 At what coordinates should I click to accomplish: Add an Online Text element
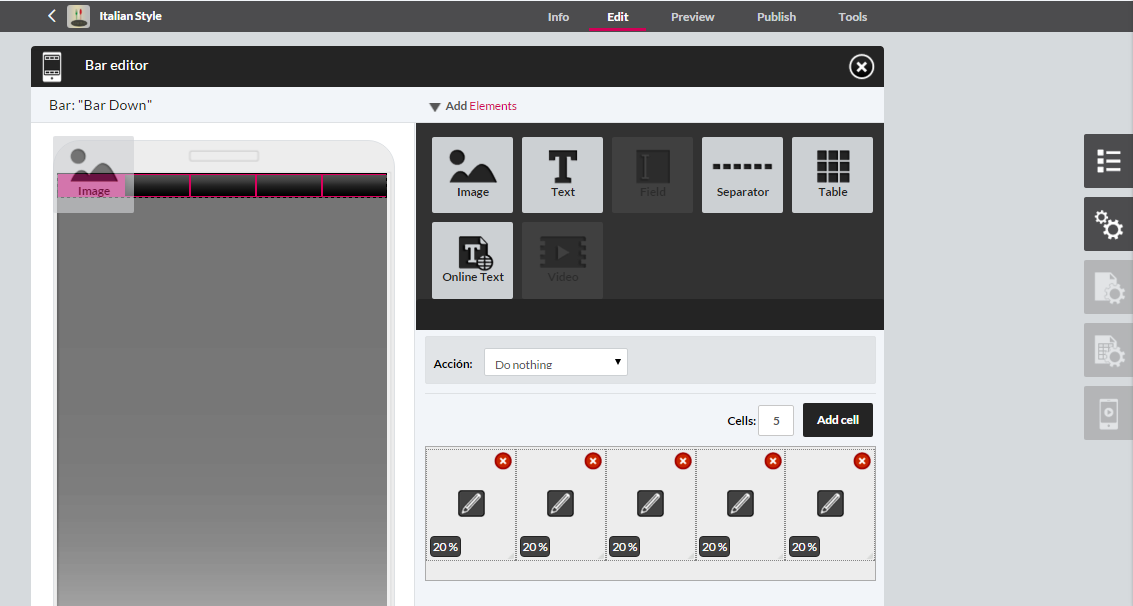473,260
